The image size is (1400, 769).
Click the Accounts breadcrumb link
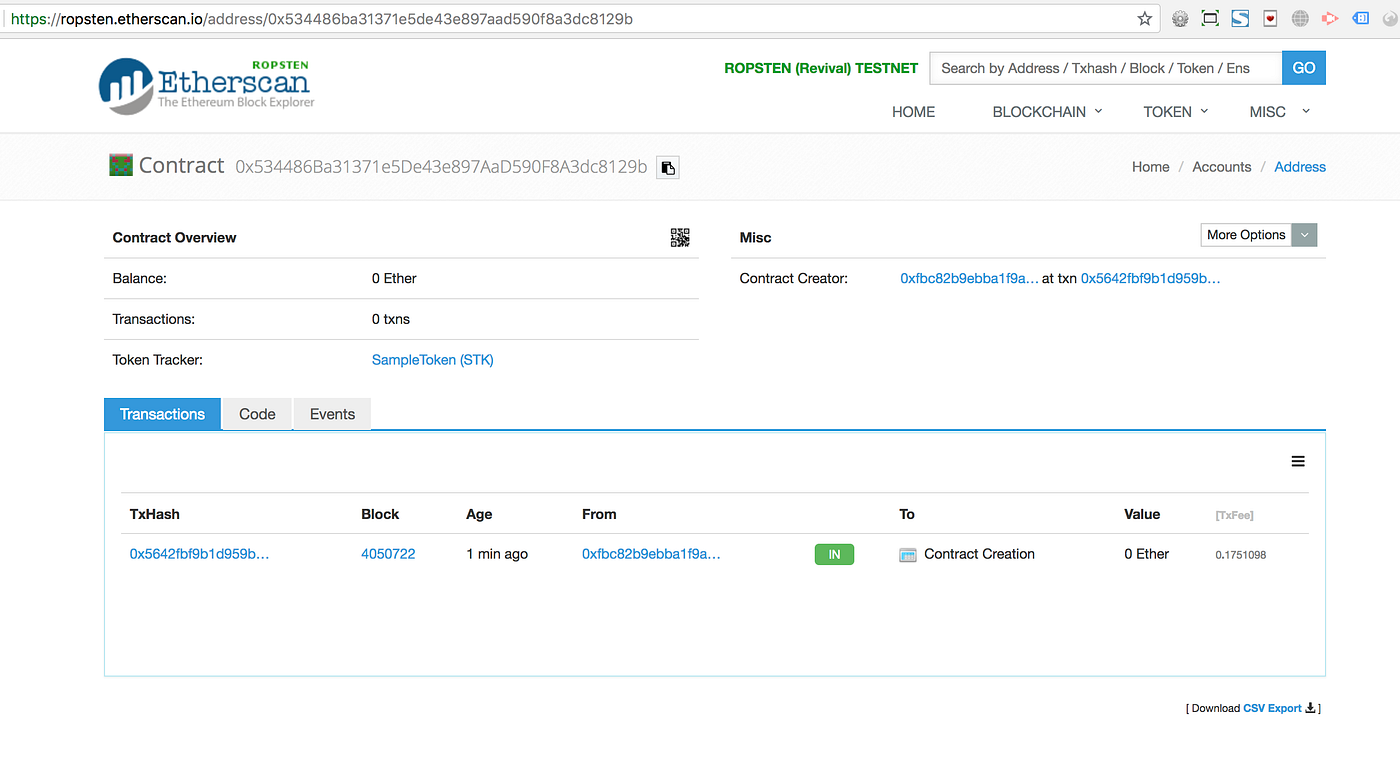click(x=1222, y=167)
